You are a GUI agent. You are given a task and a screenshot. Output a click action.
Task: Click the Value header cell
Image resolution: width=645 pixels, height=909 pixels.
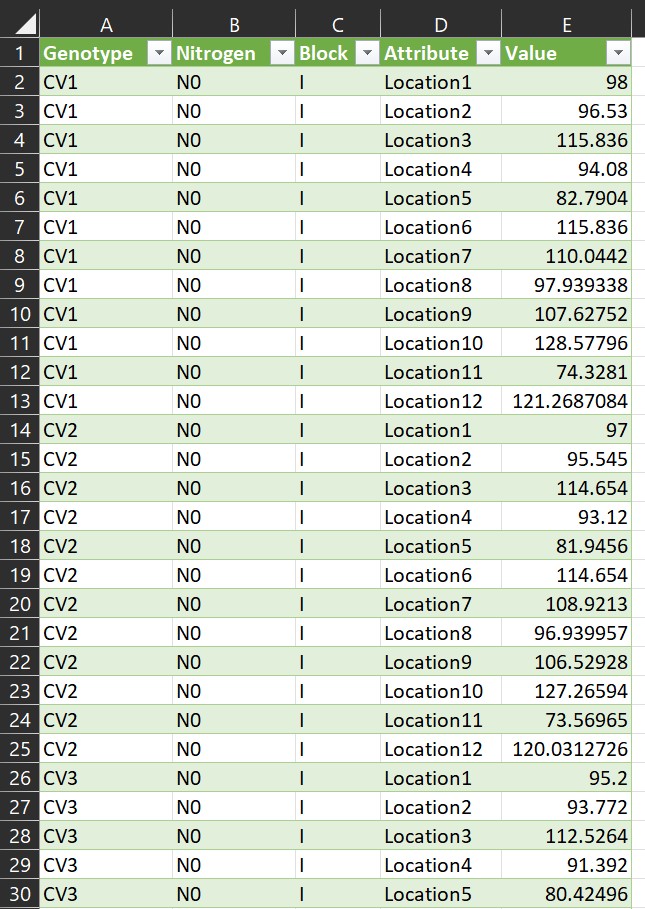tap(550, 54)
